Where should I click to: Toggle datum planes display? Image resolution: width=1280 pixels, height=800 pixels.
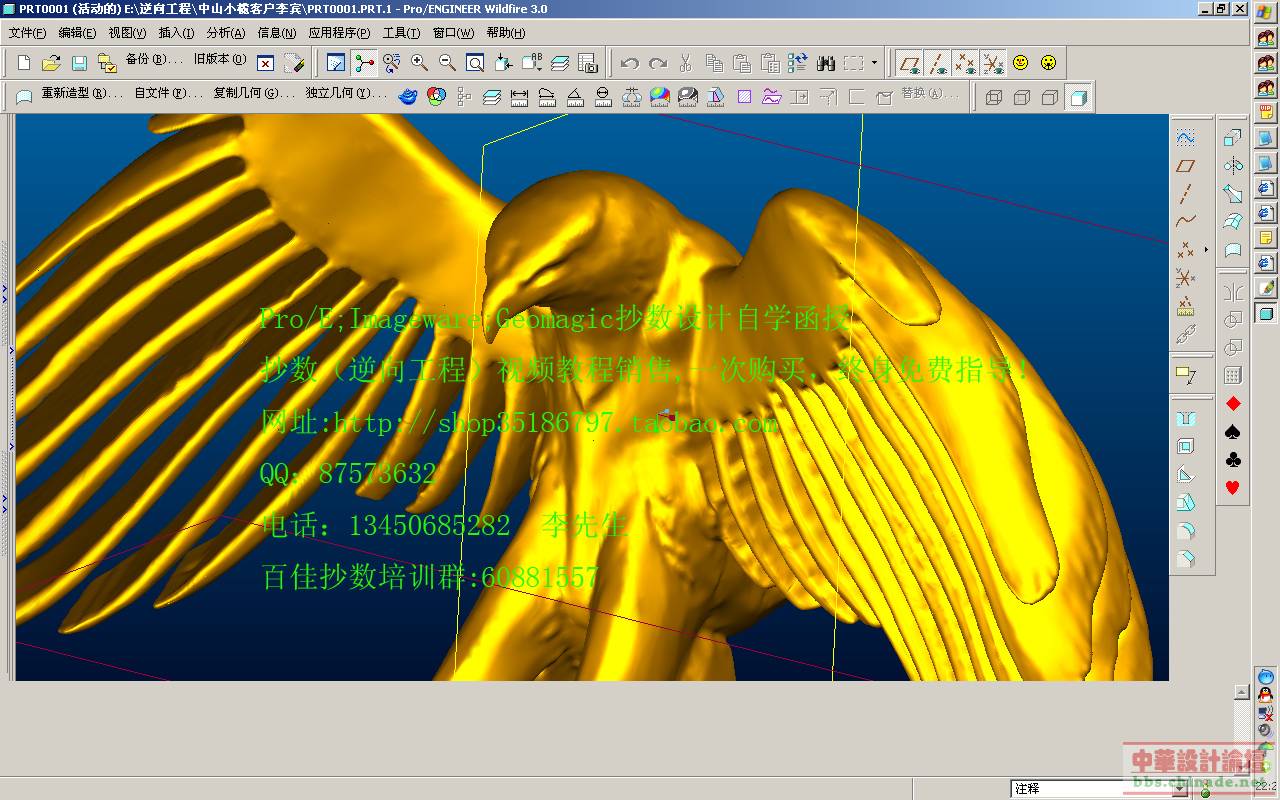point(909,63)
